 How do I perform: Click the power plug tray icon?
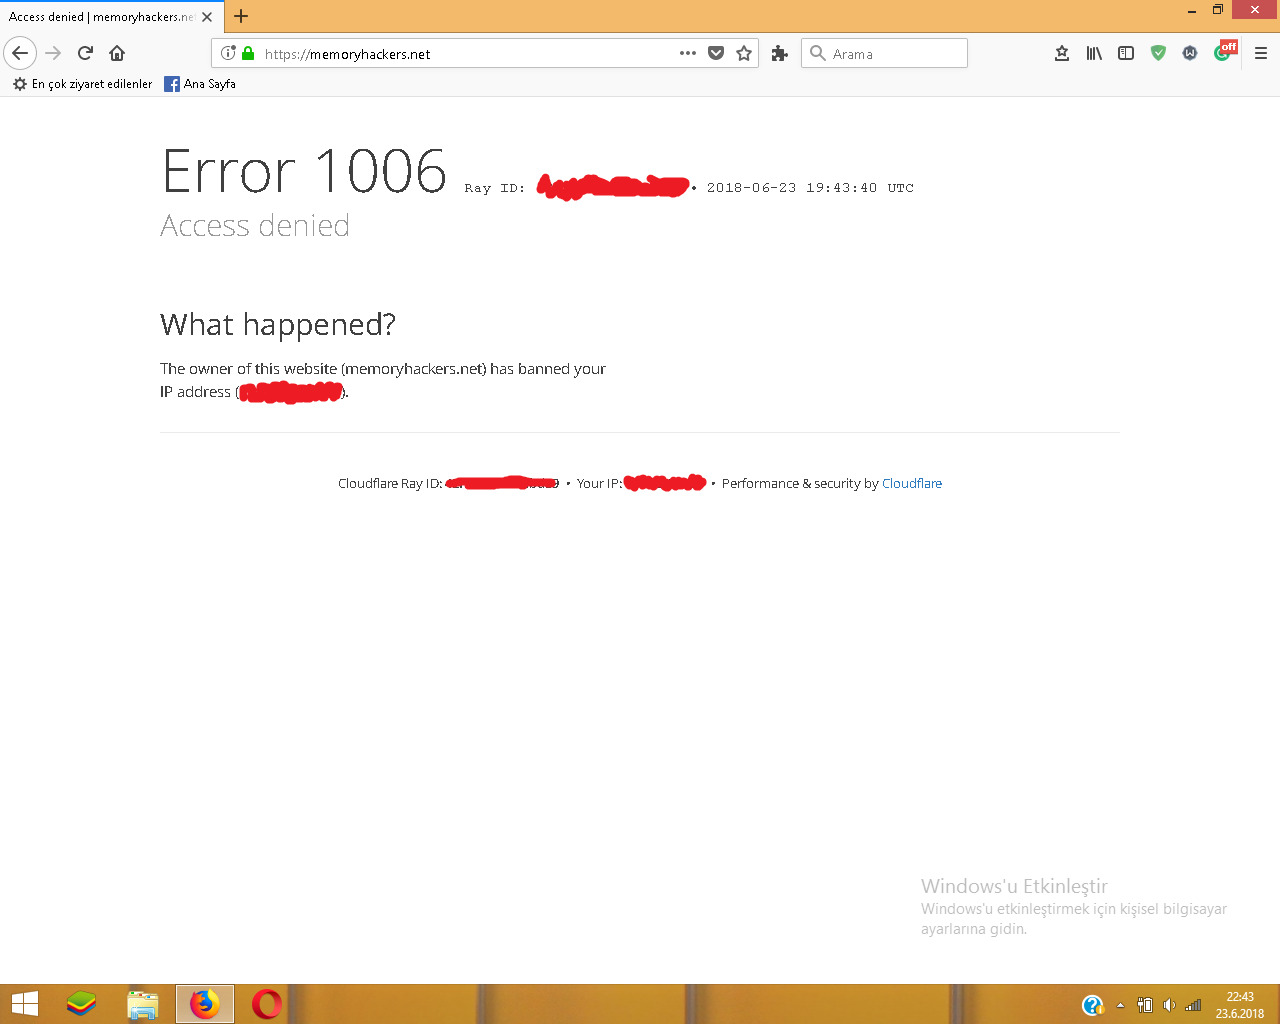(x=1145, y=1005)
